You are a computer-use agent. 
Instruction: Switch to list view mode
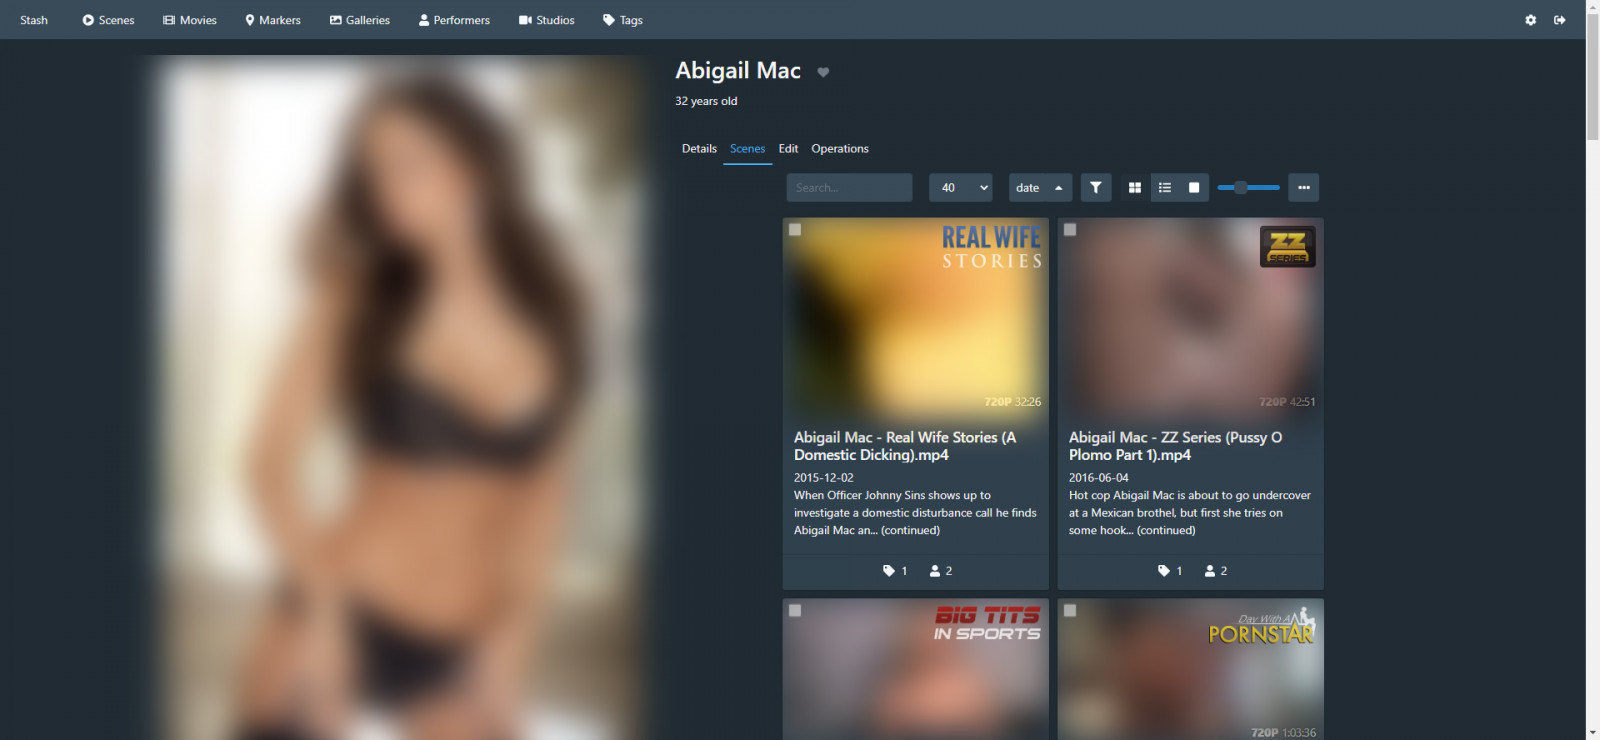coord(1164,188)
